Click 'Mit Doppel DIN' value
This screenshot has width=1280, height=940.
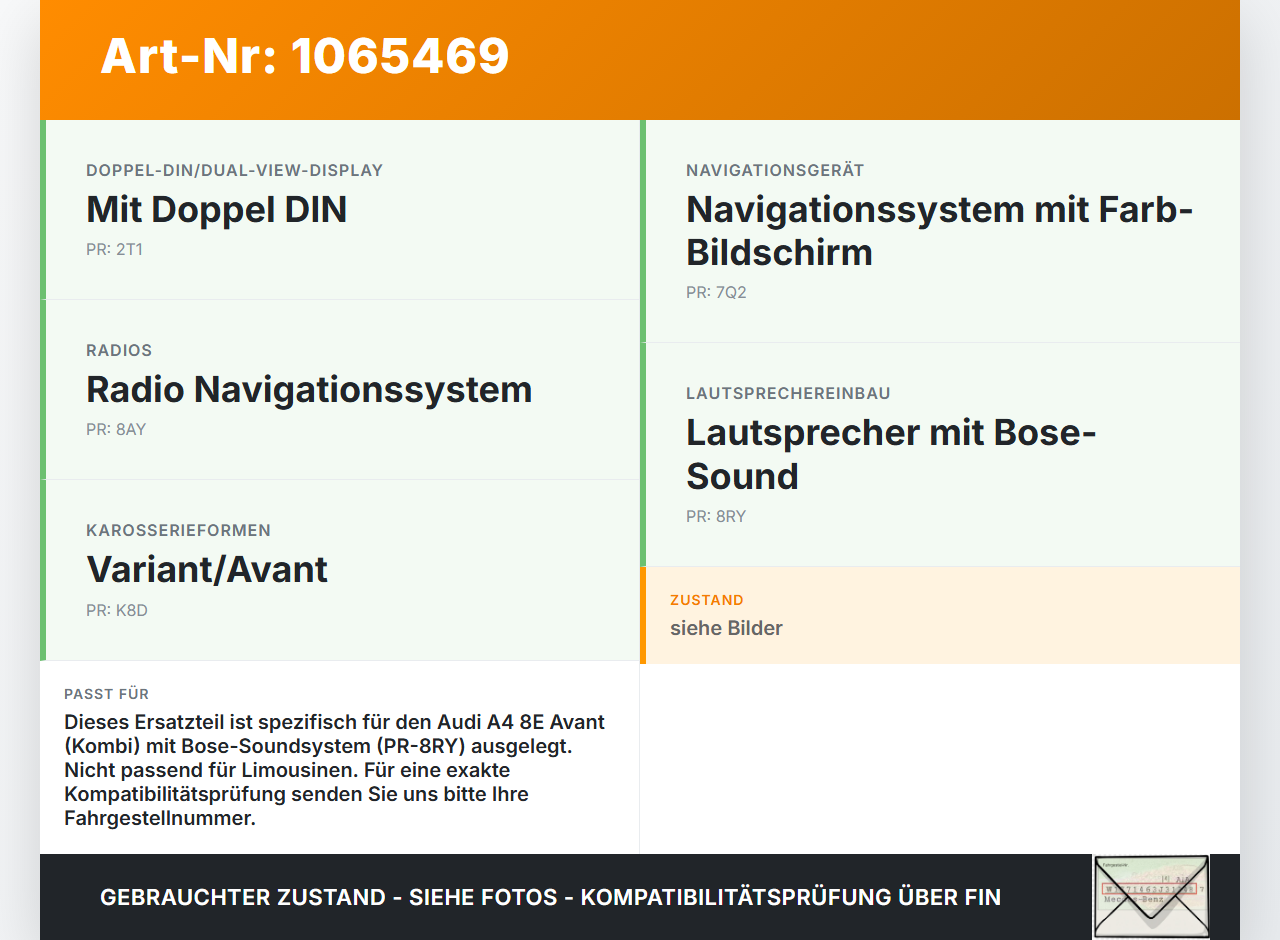click(217, 209)
